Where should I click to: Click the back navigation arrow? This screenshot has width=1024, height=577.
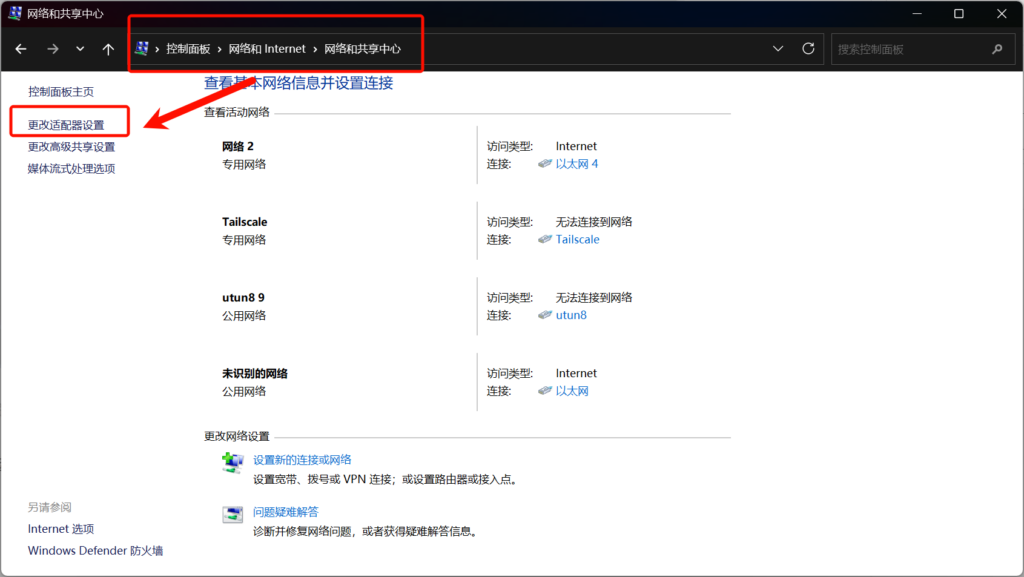coord(21,49)
